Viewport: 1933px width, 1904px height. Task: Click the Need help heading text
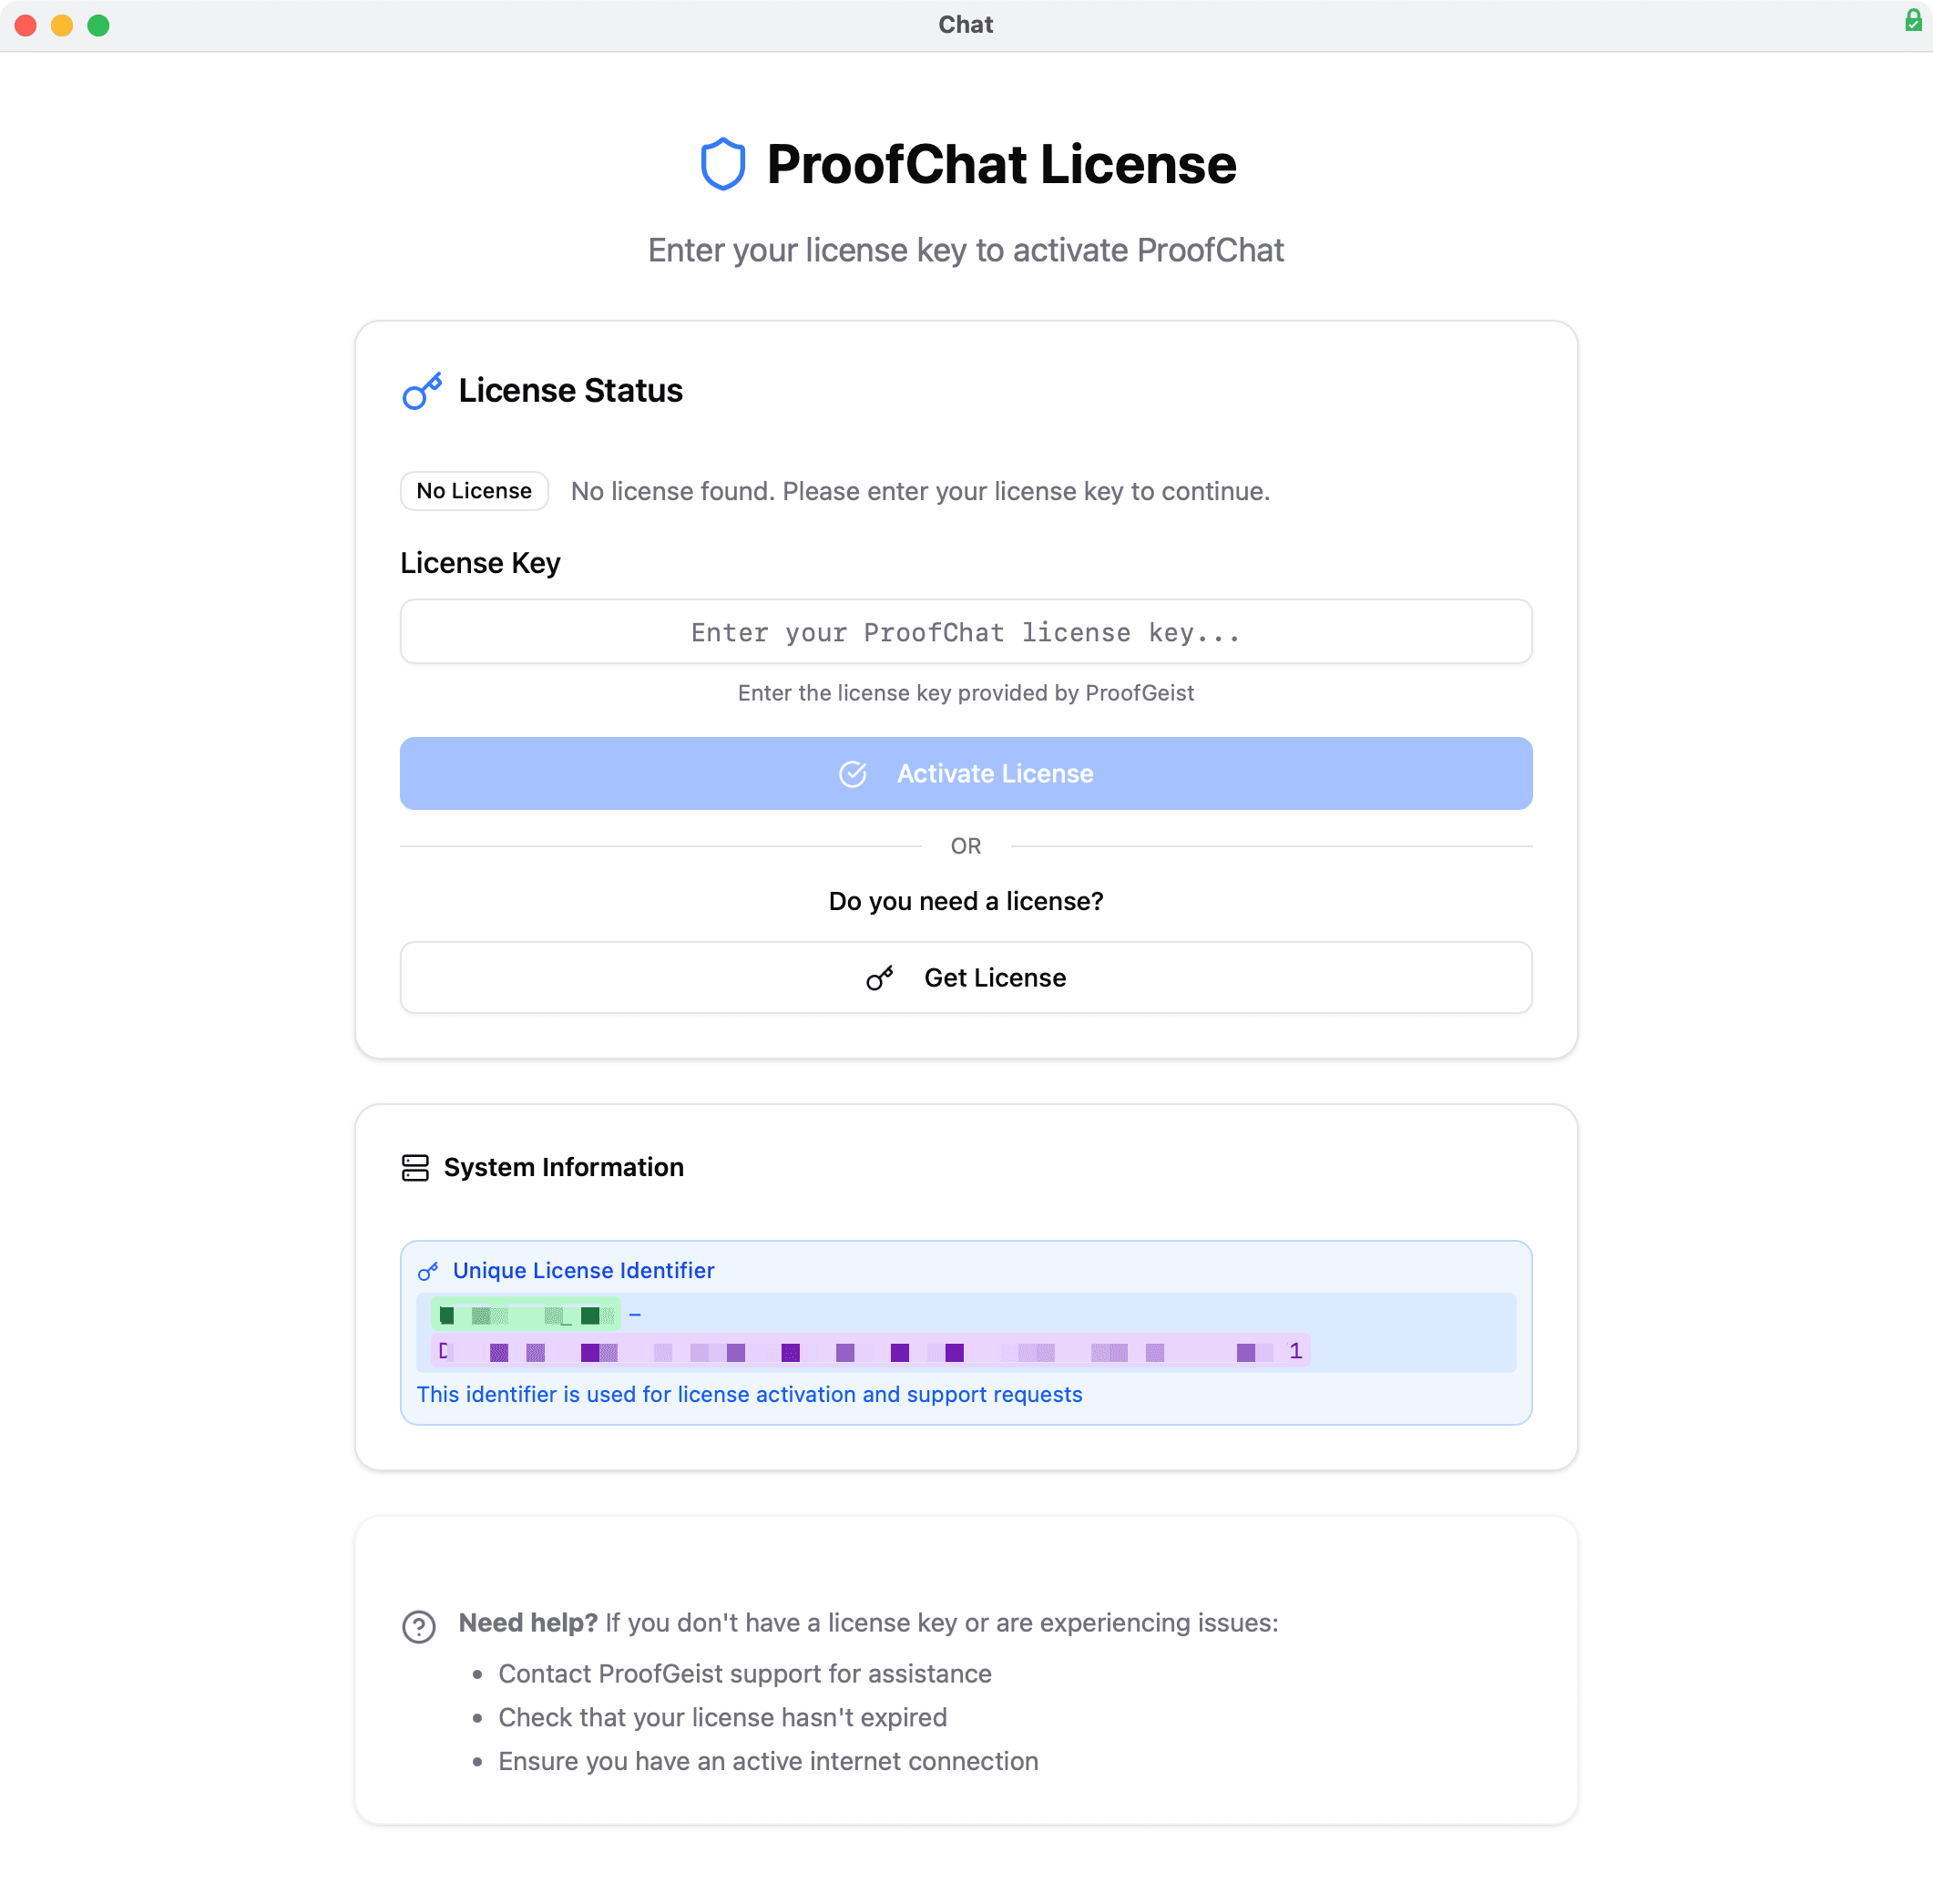point(527,1623)
